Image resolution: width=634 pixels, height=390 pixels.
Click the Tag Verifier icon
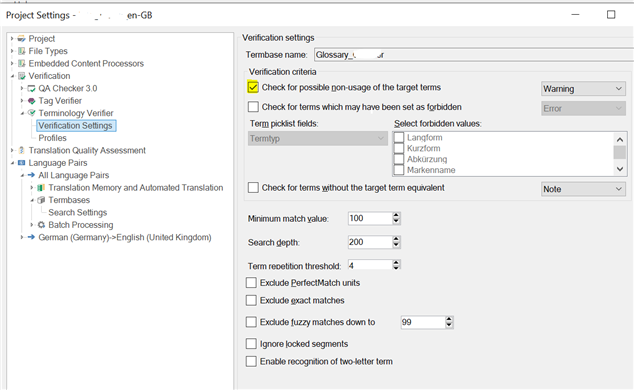32,101
